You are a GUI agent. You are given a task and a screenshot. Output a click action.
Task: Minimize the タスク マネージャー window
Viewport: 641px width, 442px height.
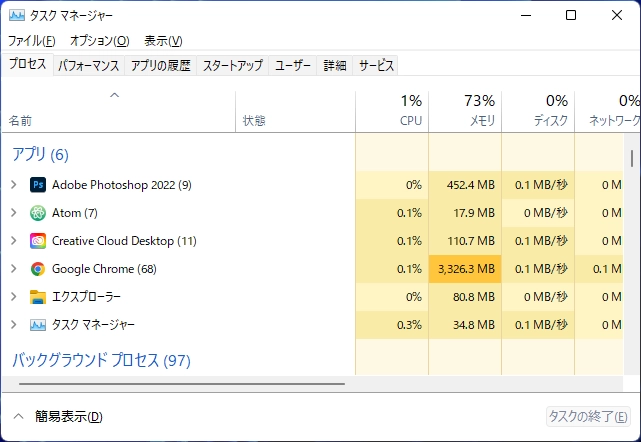click(x=526, y=16)
